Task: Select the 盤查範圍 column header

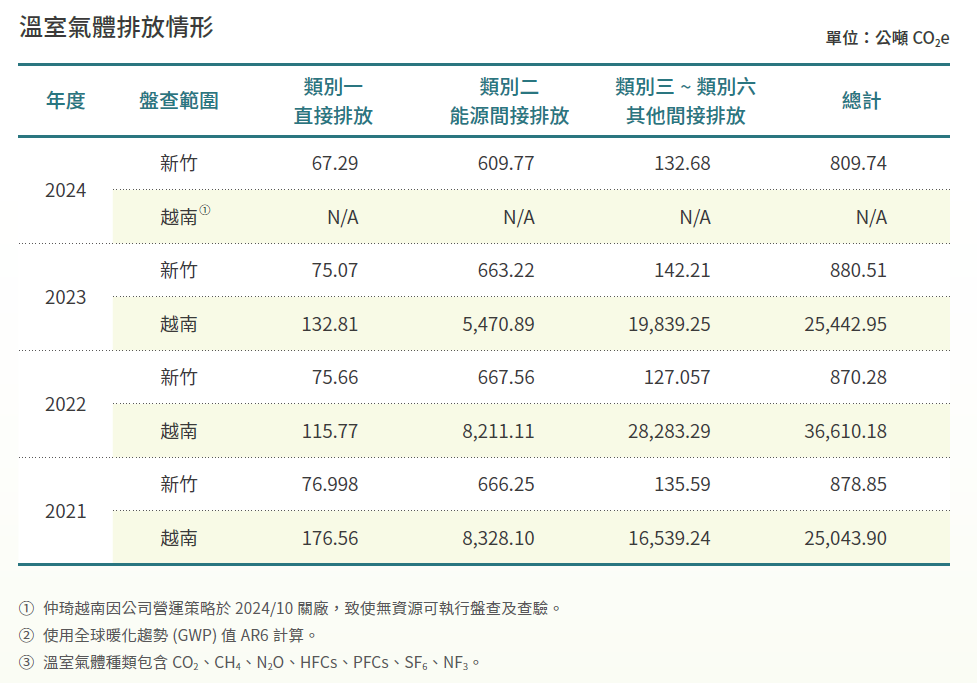Action: coord(179,100)
